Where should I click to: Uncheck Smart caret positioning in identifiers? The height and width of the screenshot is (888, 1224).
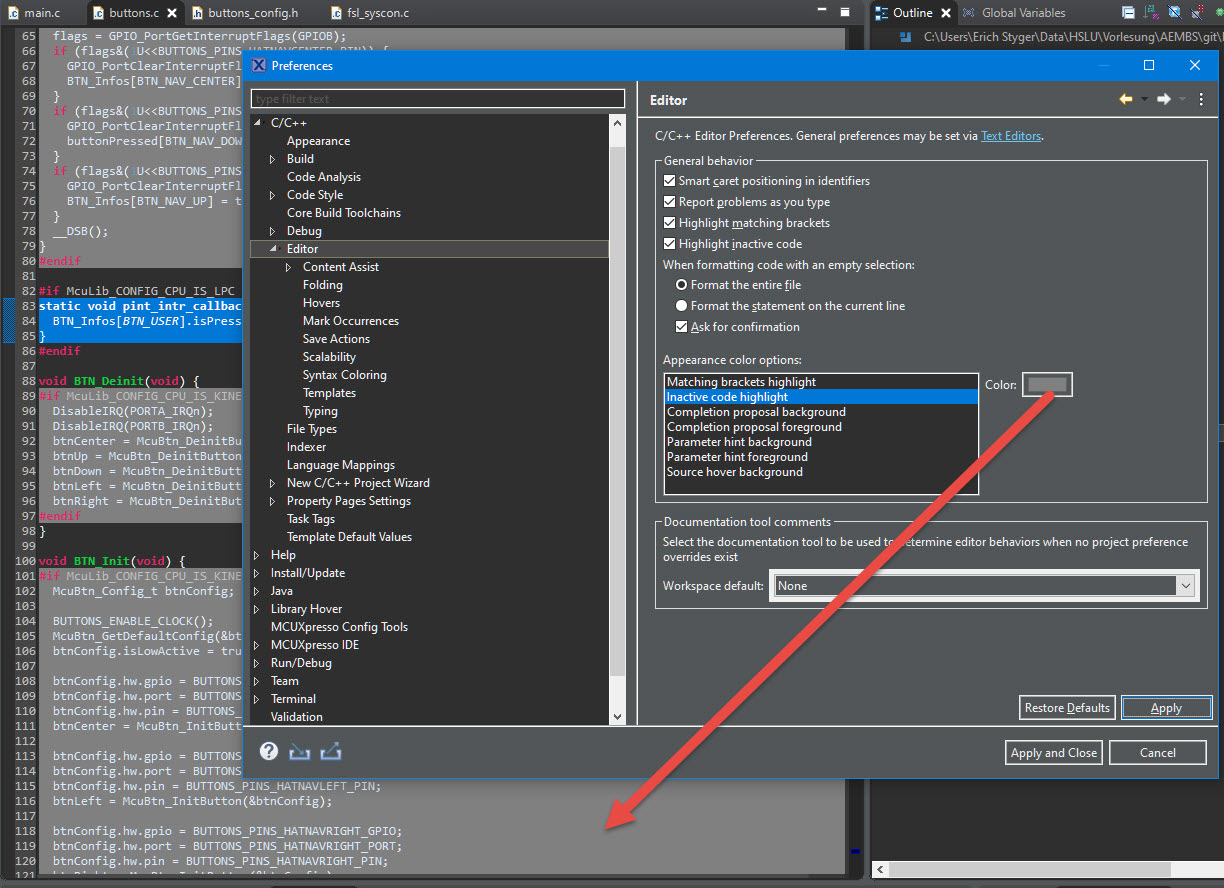point(670,181)
